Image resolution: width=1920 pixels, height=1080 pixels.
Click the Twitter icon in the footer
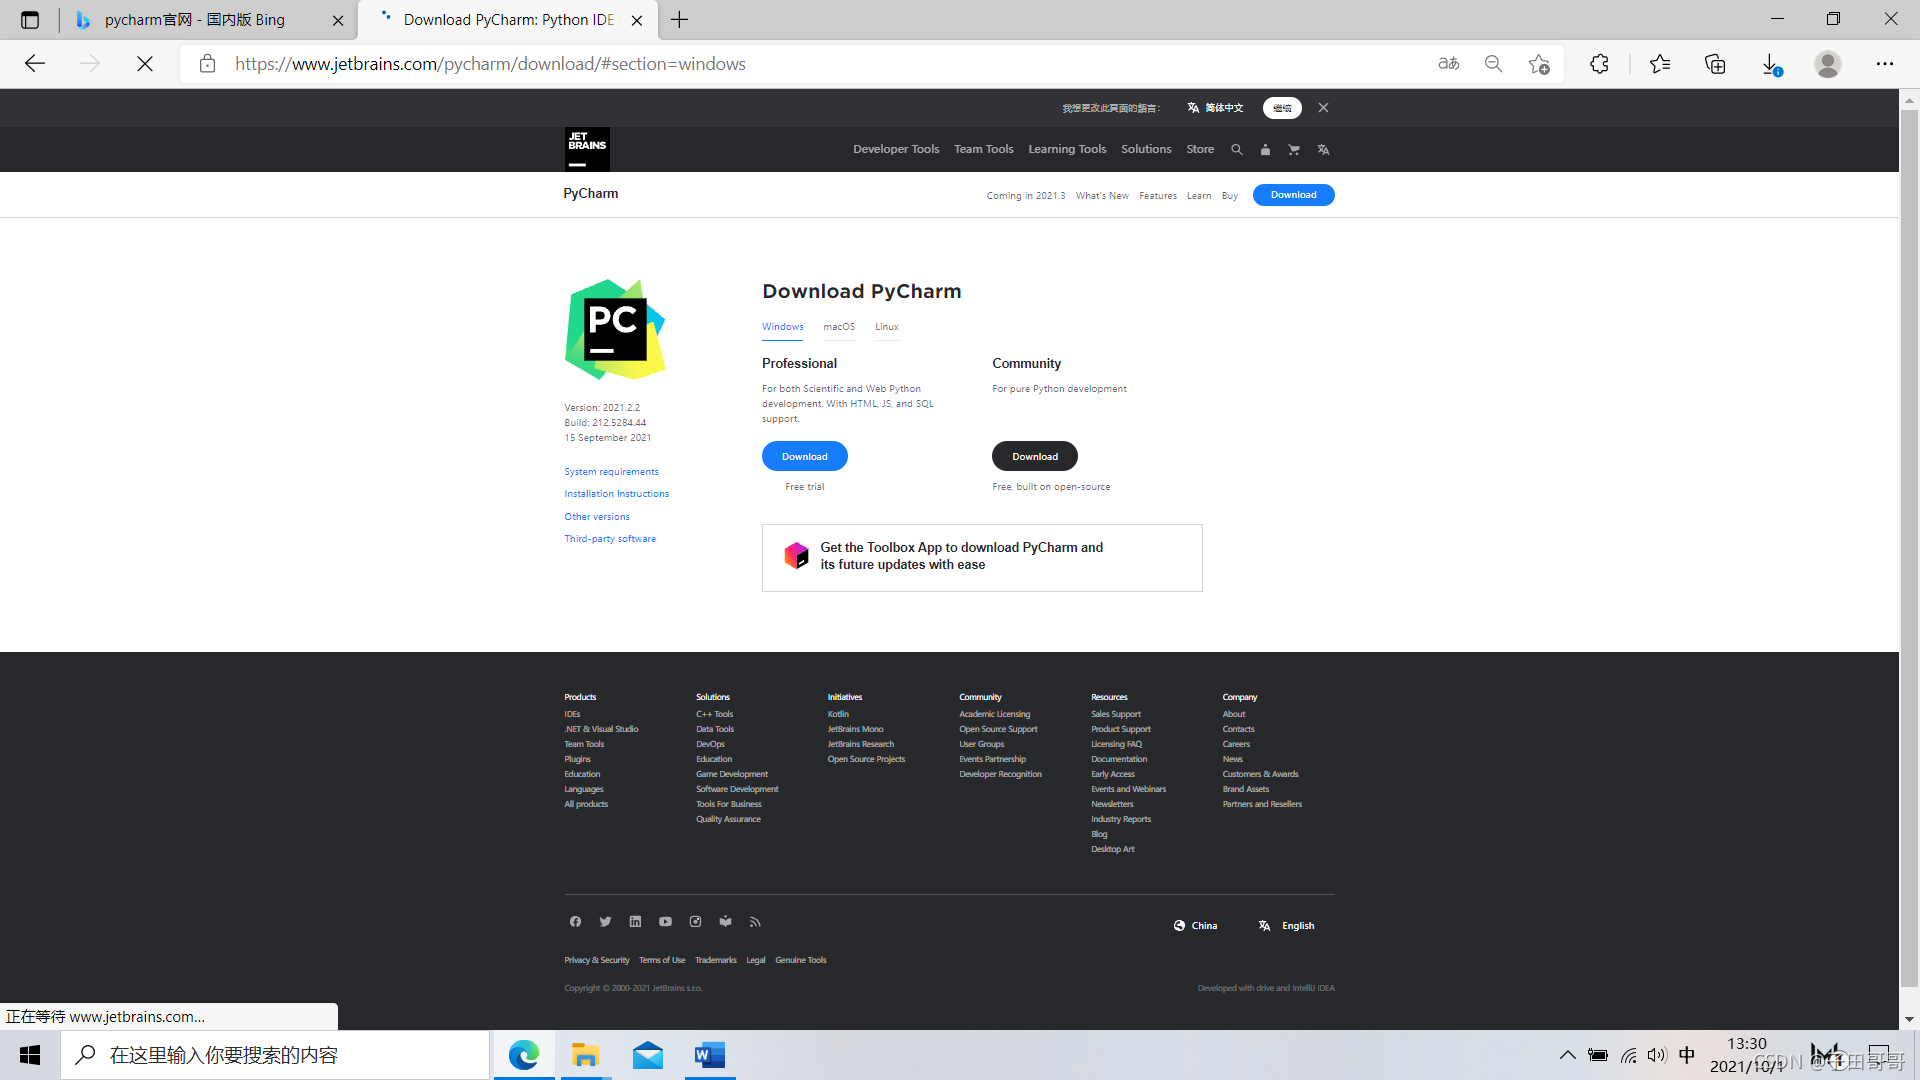point(605,921)
